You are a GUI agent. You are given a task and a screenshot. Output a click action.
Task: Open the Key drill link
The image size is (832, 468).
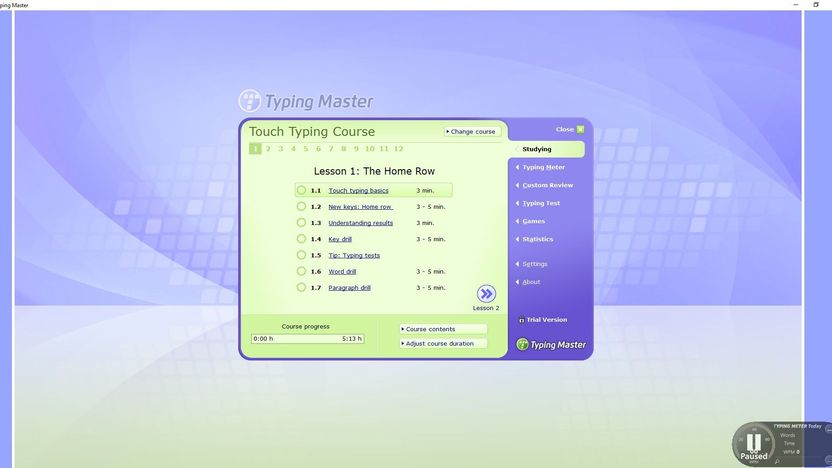click(340, 239)
